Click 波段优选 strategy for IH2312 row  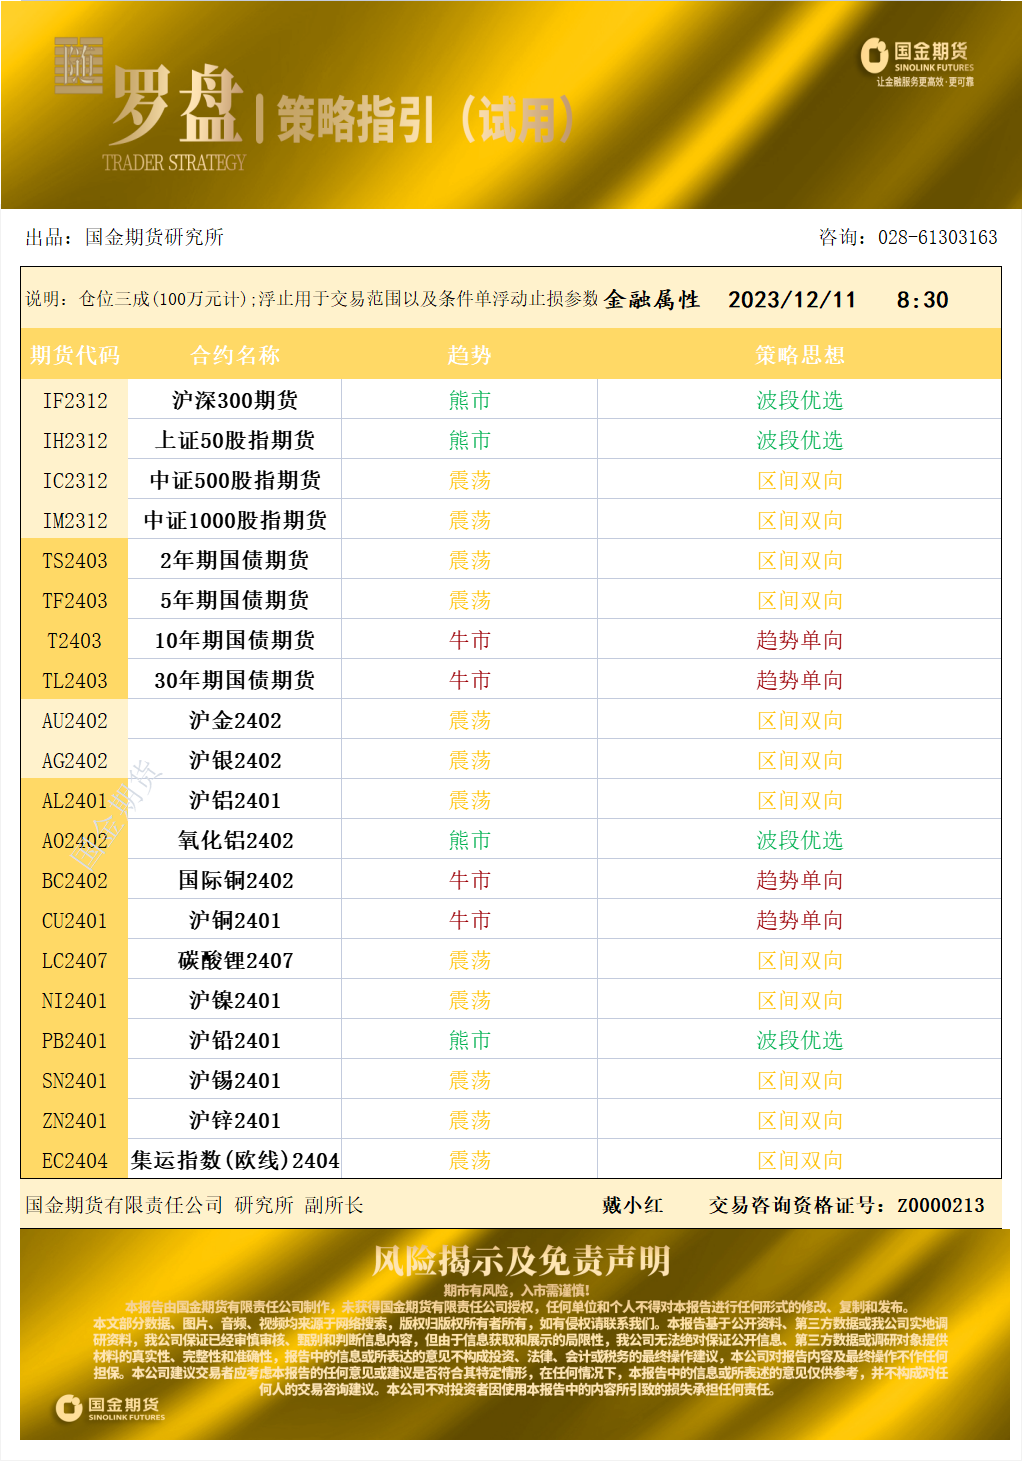(x=800, y=440)
